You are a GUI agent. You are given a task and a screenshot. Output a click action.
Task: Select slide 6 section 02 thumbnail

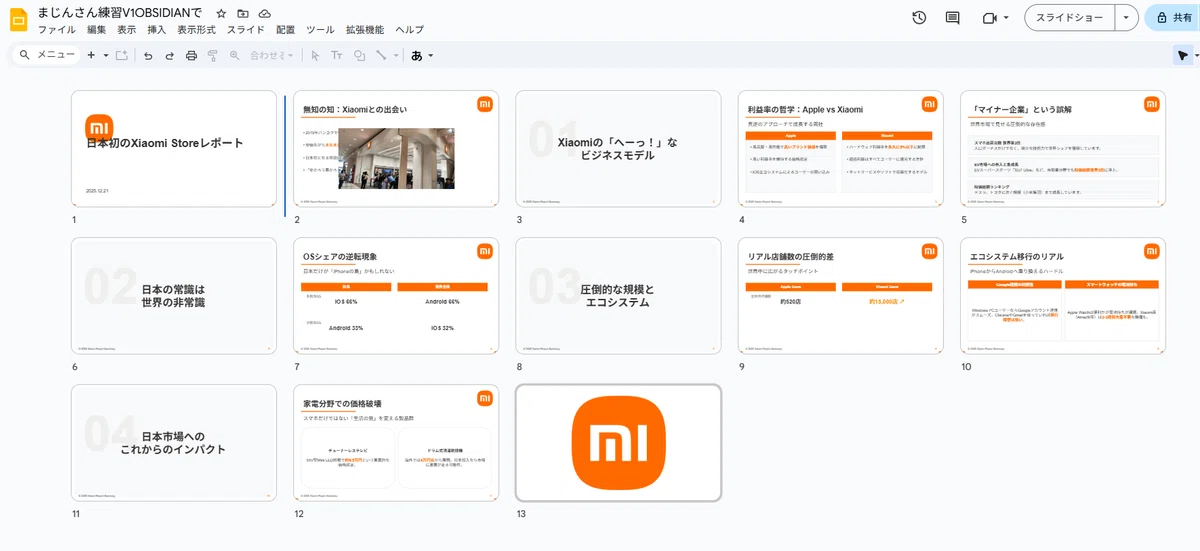click(174, 296)
